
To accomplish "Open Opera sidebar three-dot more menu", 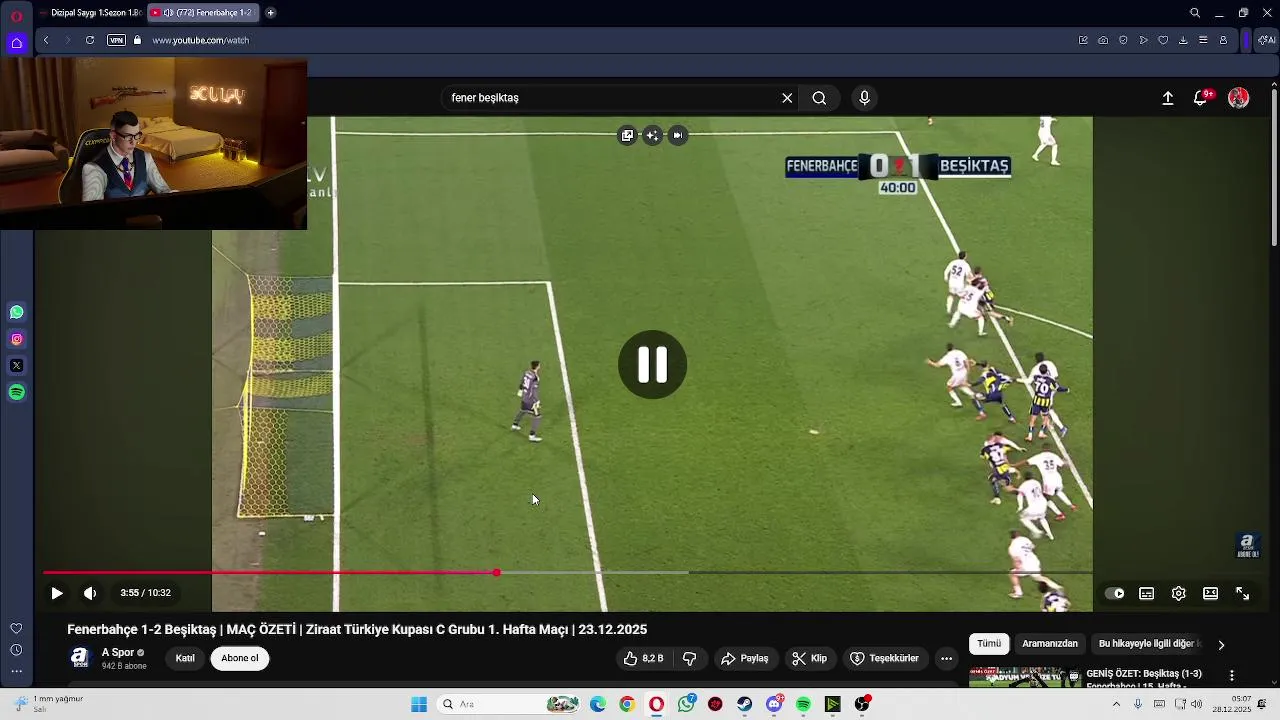I will (16, 671).
